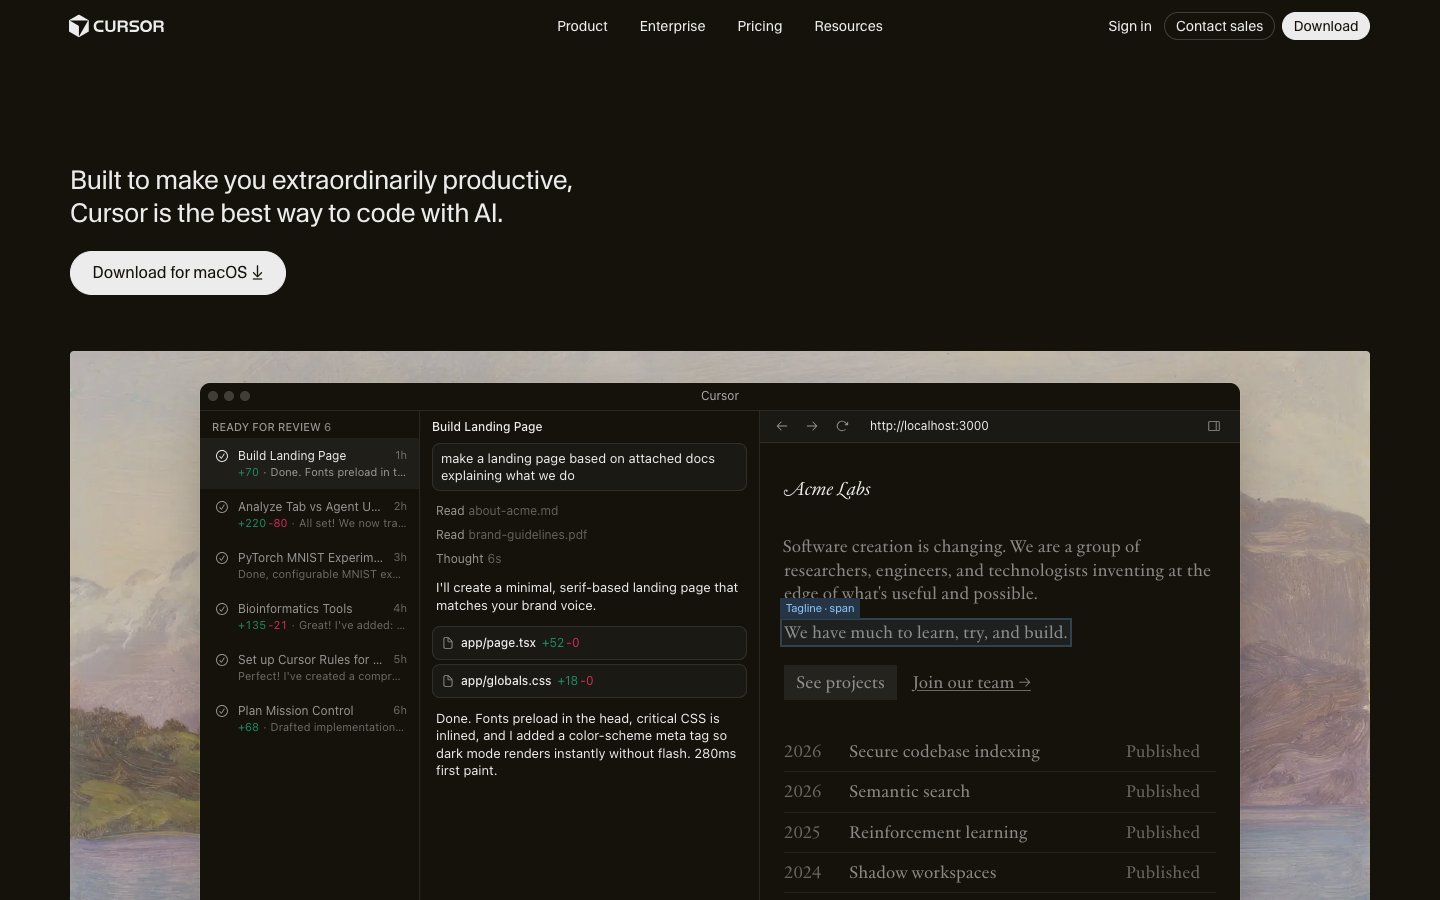Screen dimensions: 1440x900
Task: Click the Cursor logo in the navbar
Action: 116,26
